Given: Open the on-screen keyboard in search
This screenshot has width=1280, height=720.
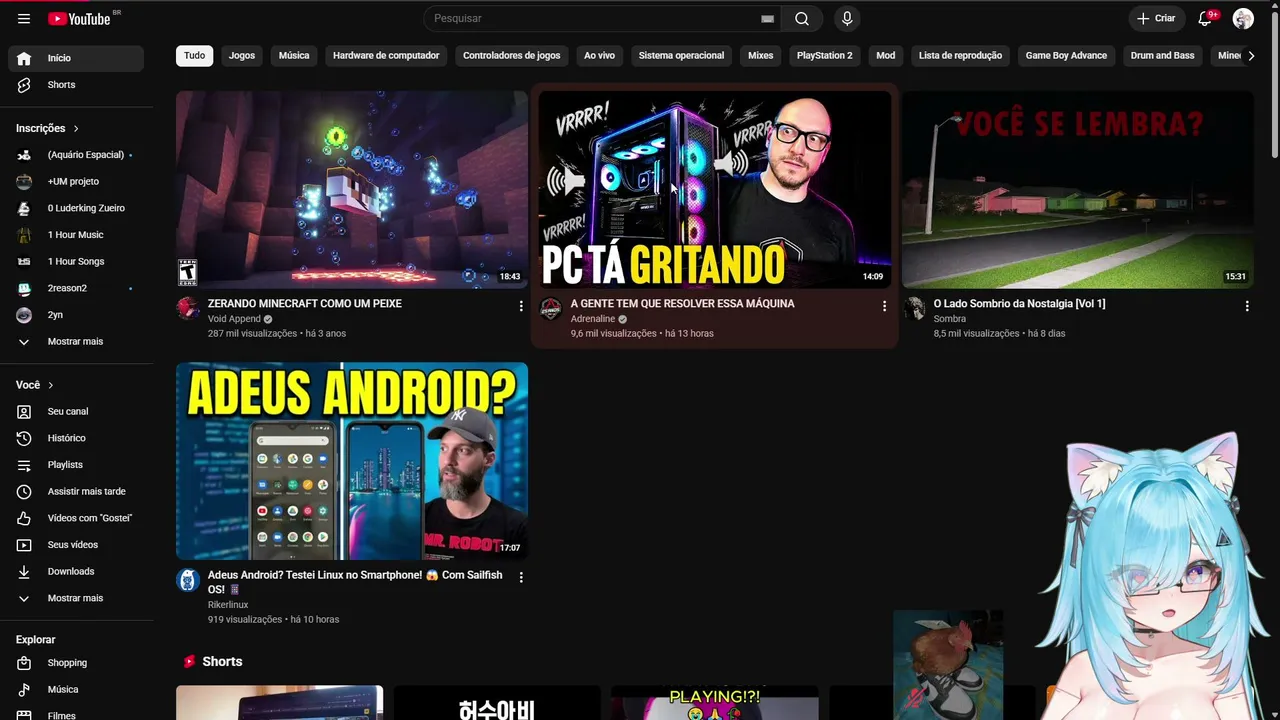Looking at the screenshot, I should [x=767, y=19].
